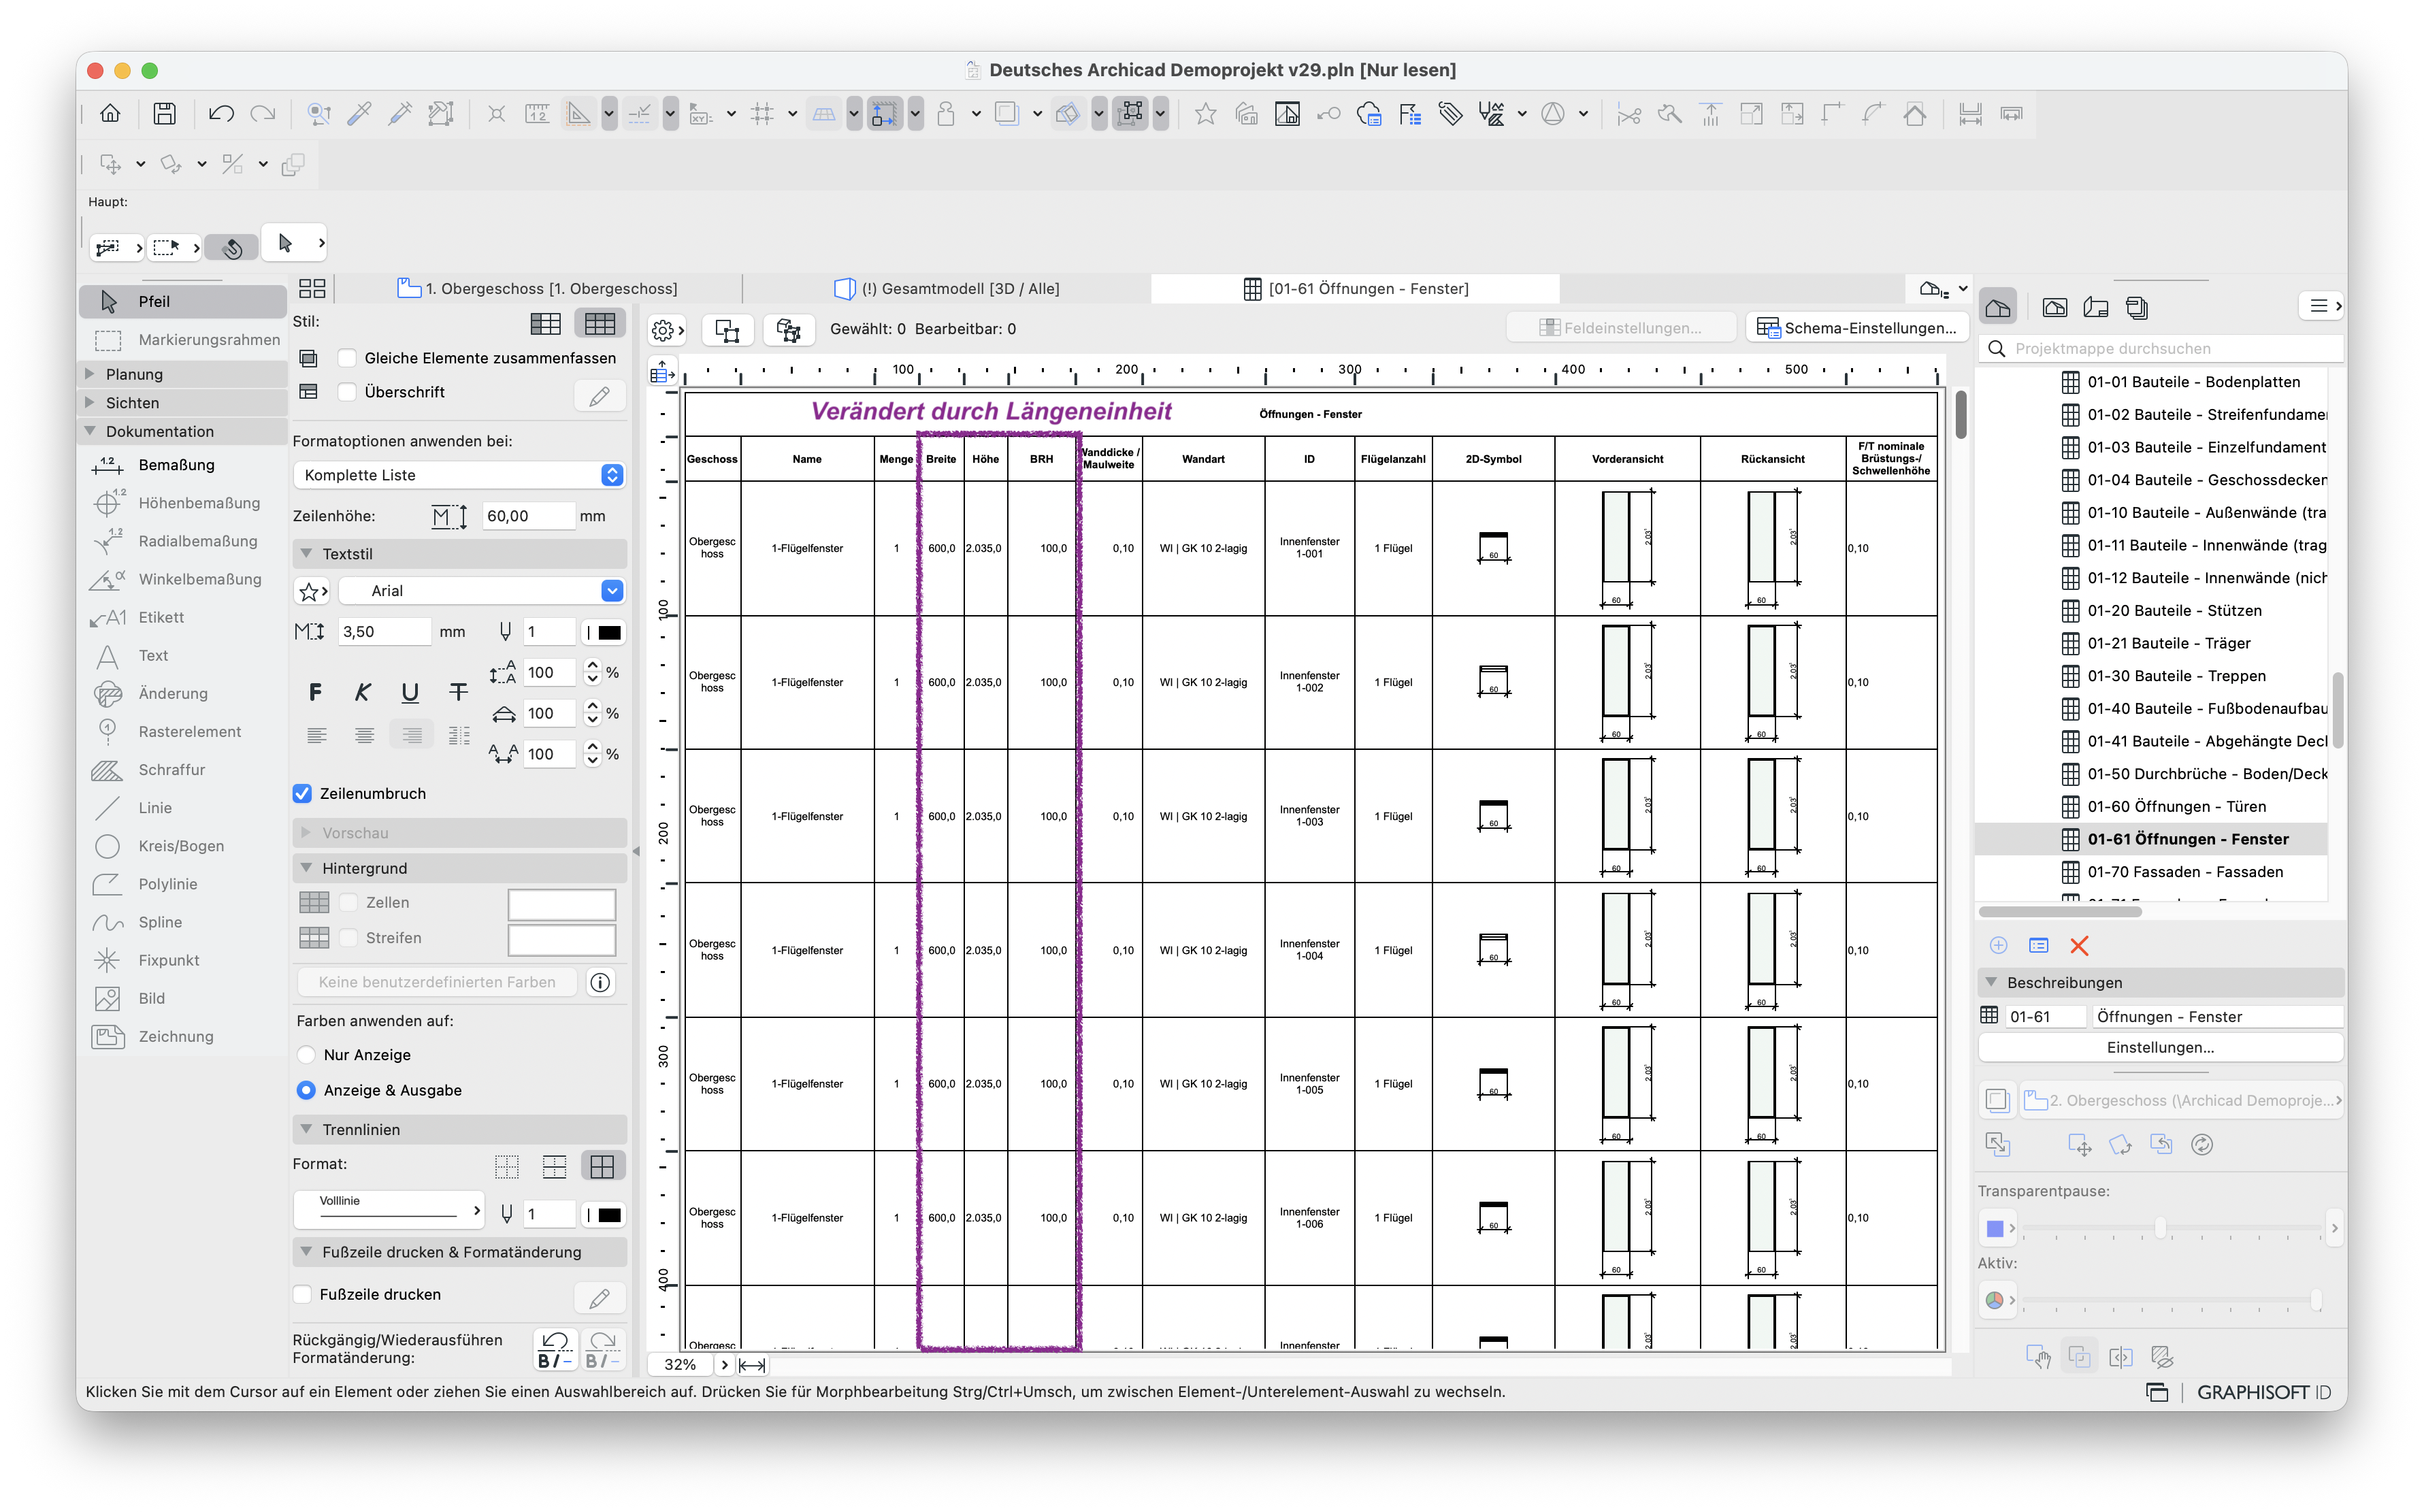Open the tab overview grid icon
Viewport: 2424px width, 1512px height.
[312, 289]
